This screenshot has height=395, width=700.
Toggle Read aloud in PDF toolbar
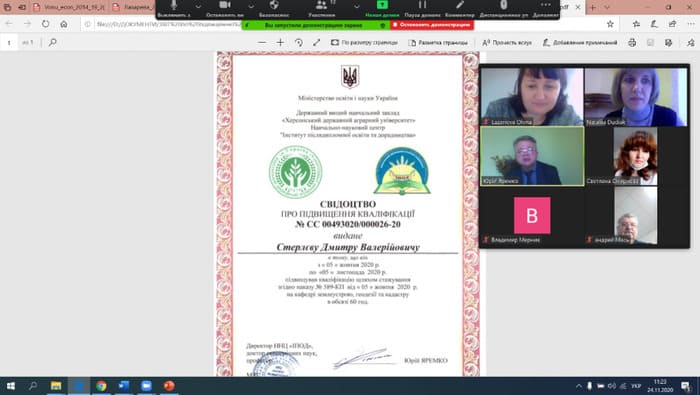507,42
